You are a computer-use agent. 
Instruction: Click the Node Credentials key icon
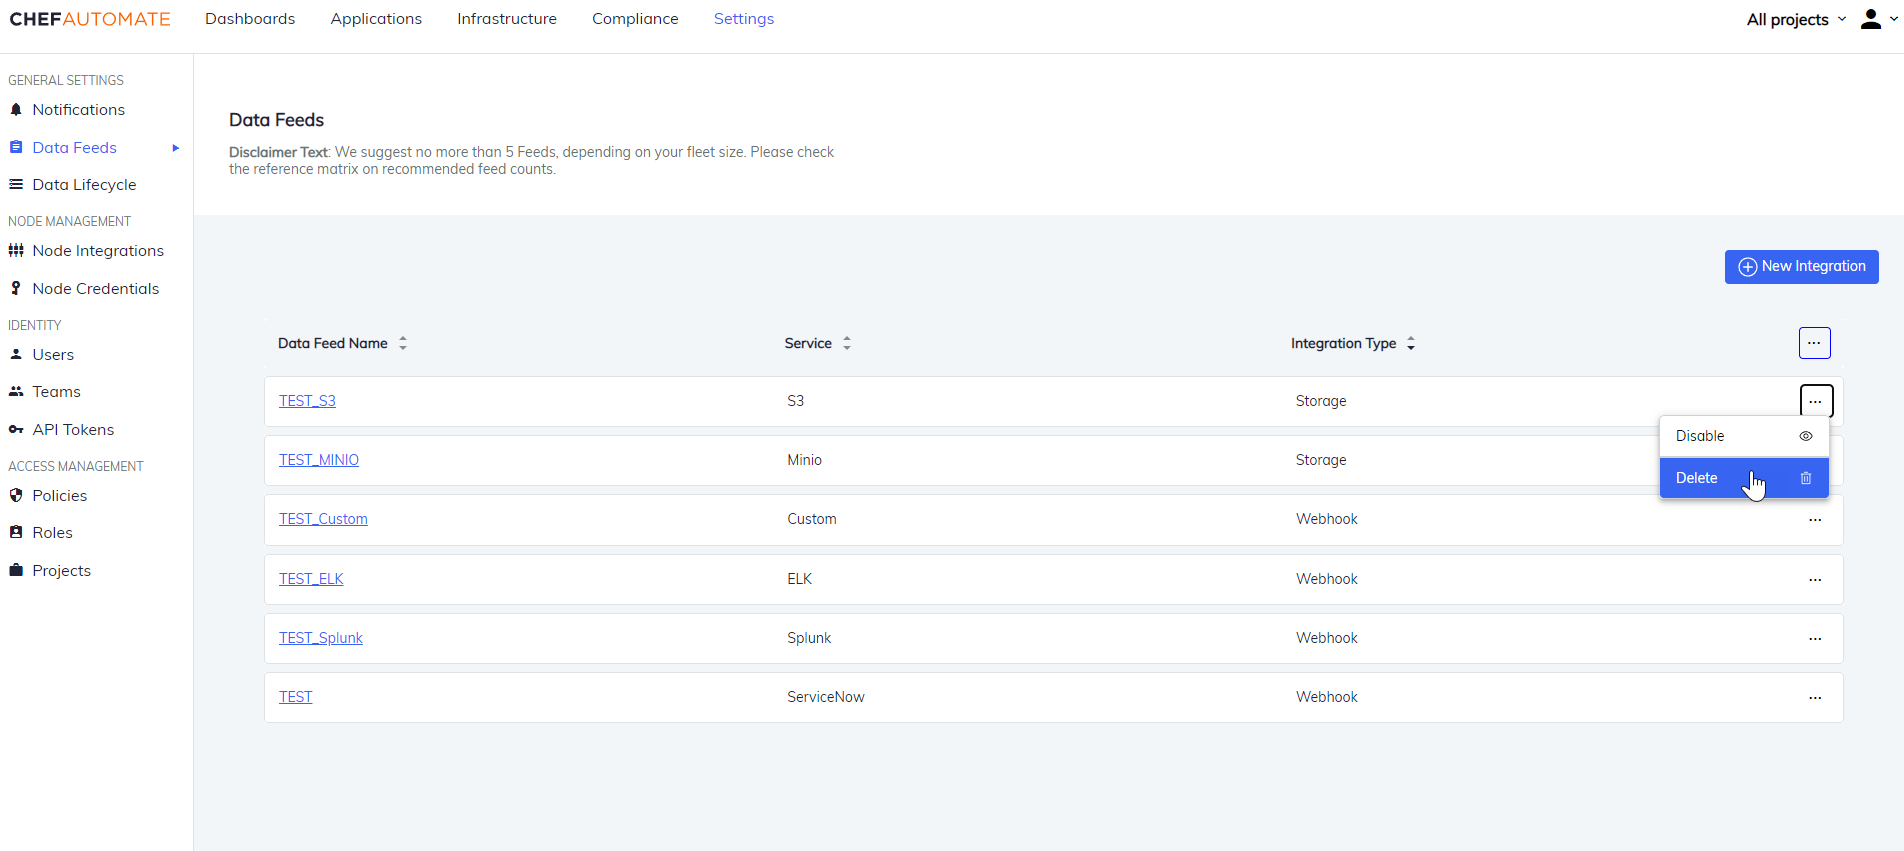click(x=16, y=288)
